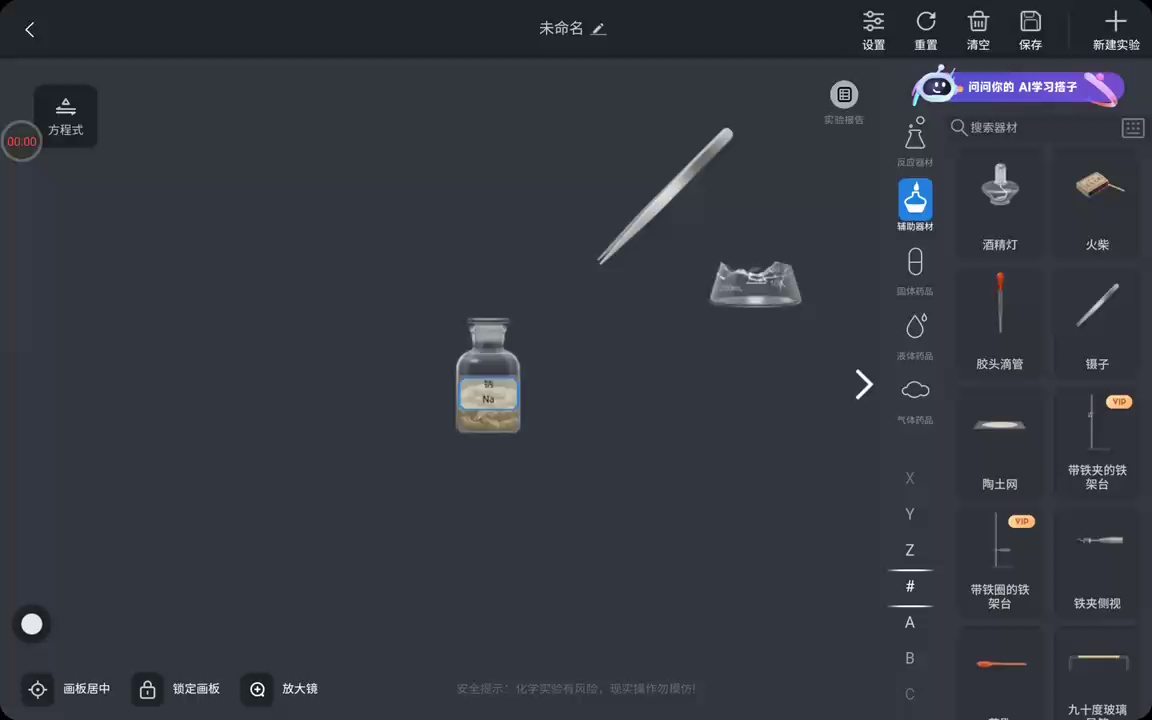
Task: Edit the 未命名 title pencil icon
Action: click(598, 29)
